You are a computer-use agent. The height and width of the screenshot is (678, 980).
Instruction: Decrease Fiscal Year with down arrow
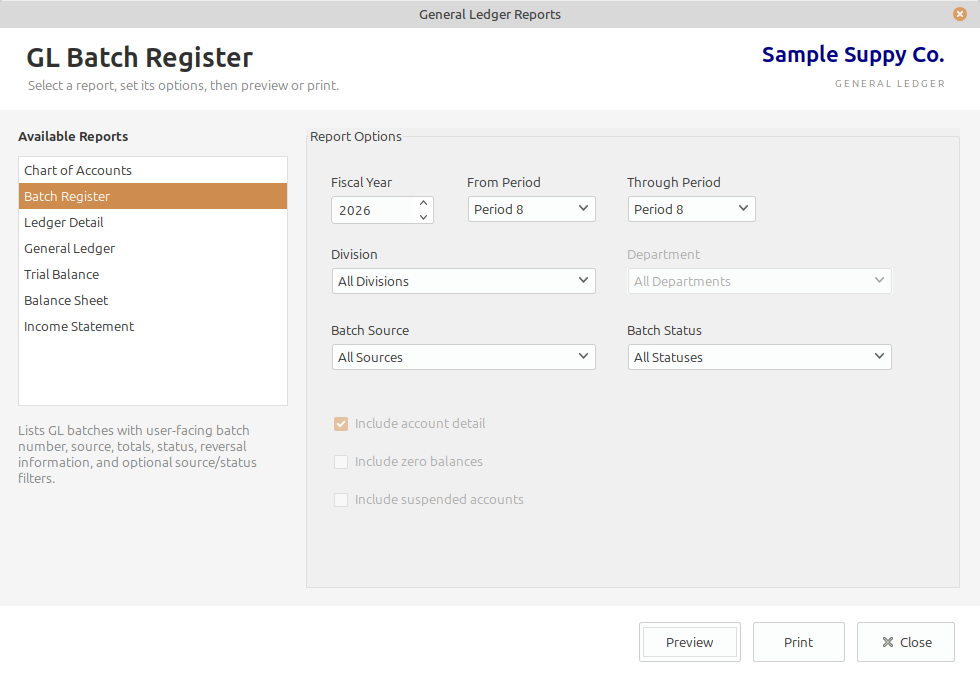pos(423,217)
